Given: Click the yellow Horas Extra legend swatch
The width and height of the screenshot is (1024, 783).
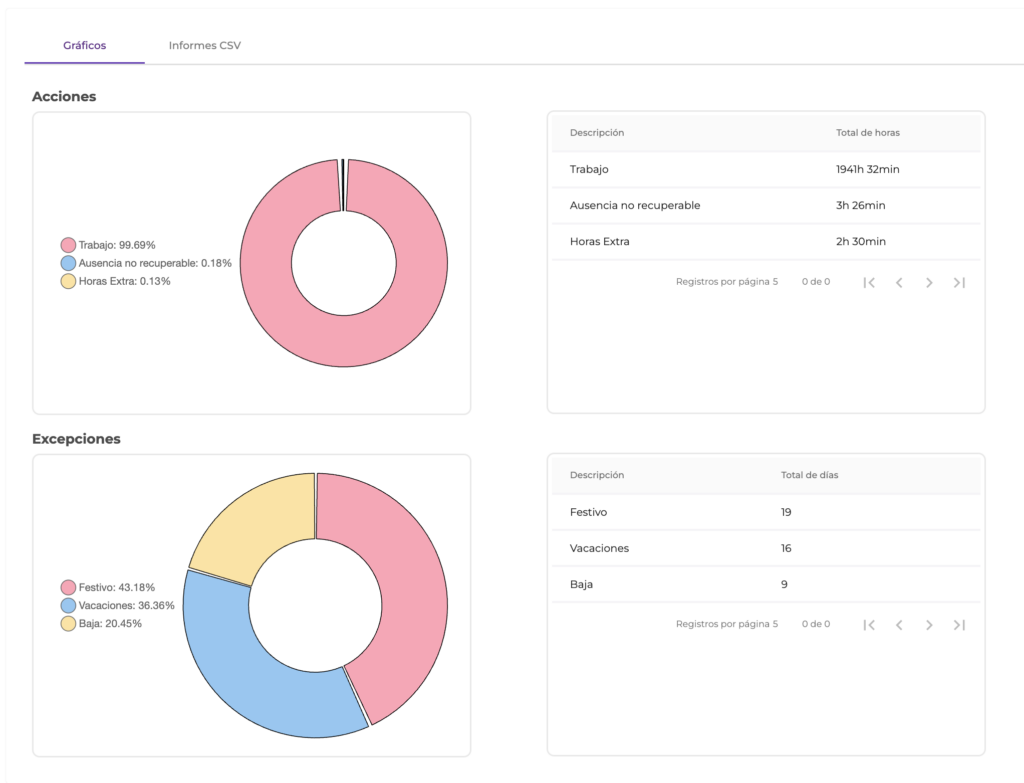Looking at the screenshot, I should pyautogui.click(x=68, y=281).
